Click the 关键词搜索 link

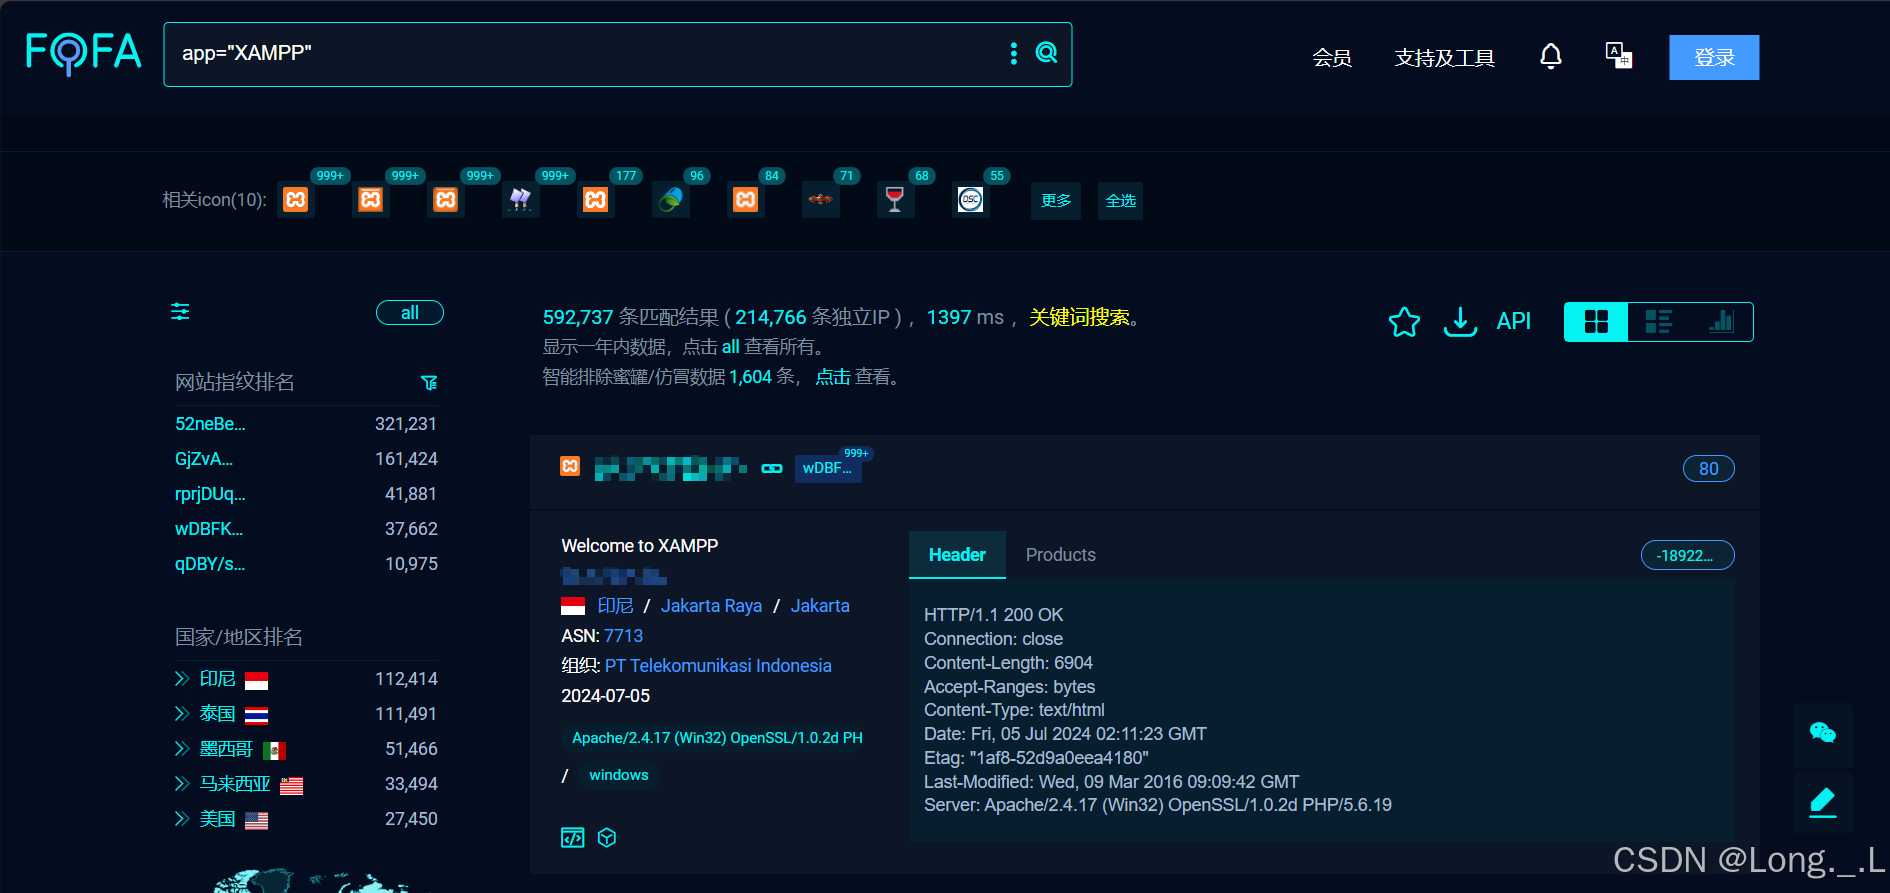(1080, 317)
